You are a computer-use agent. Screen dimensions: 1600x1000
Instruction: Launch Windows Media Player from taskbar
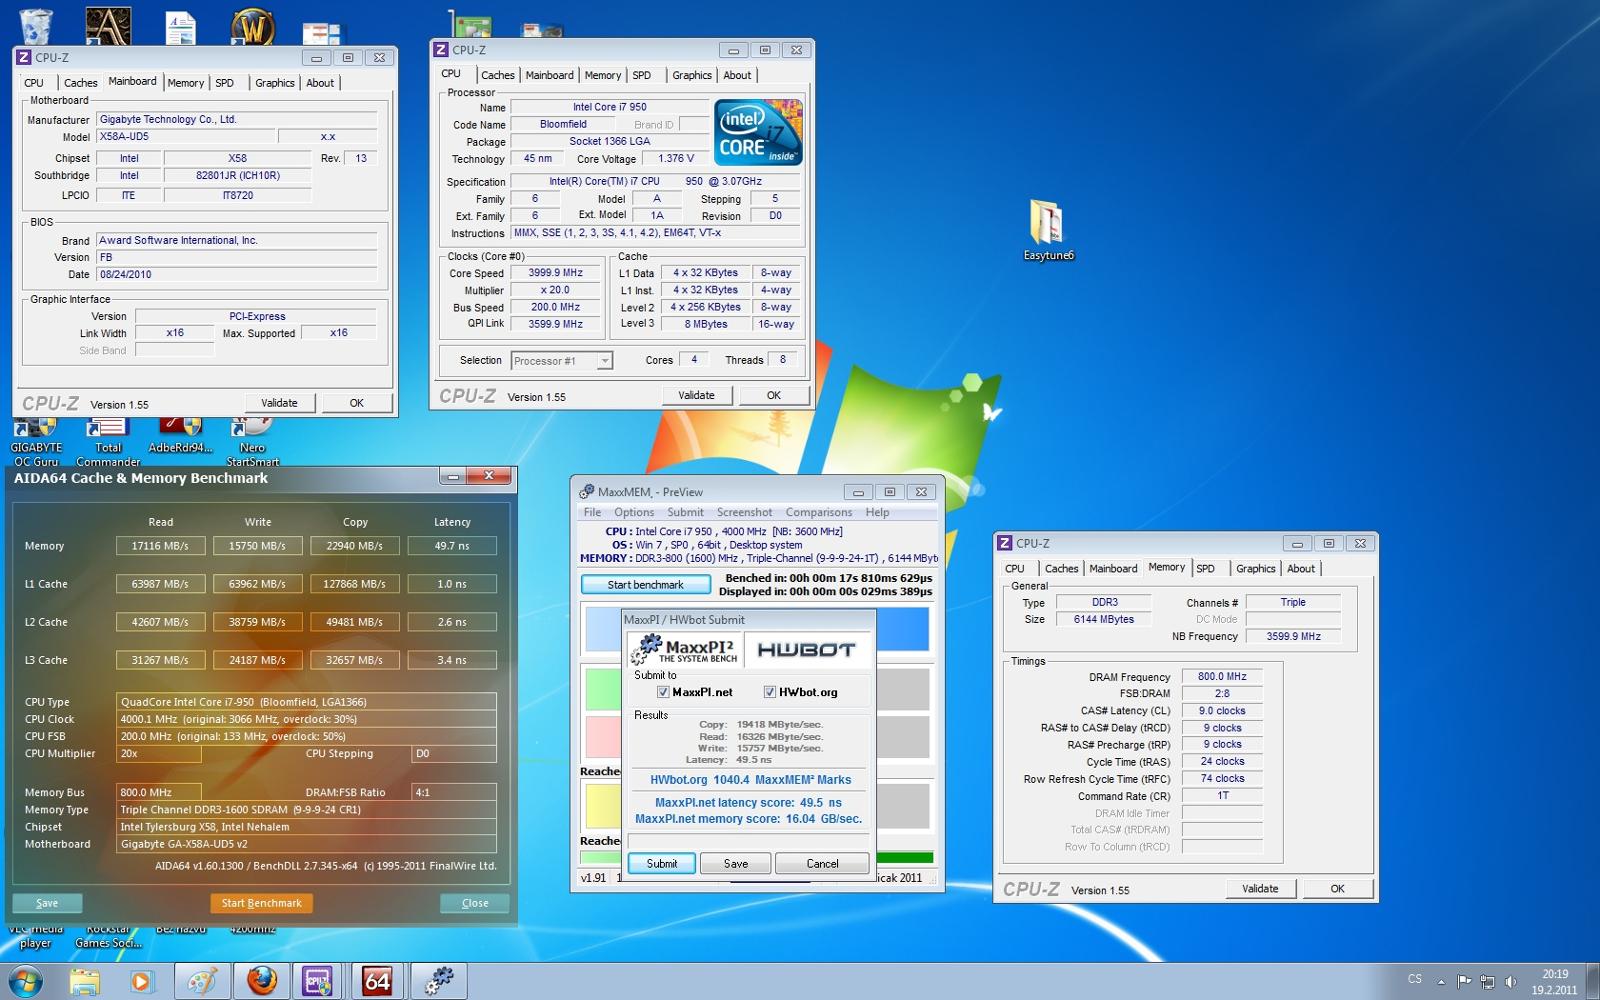point(141,981)
